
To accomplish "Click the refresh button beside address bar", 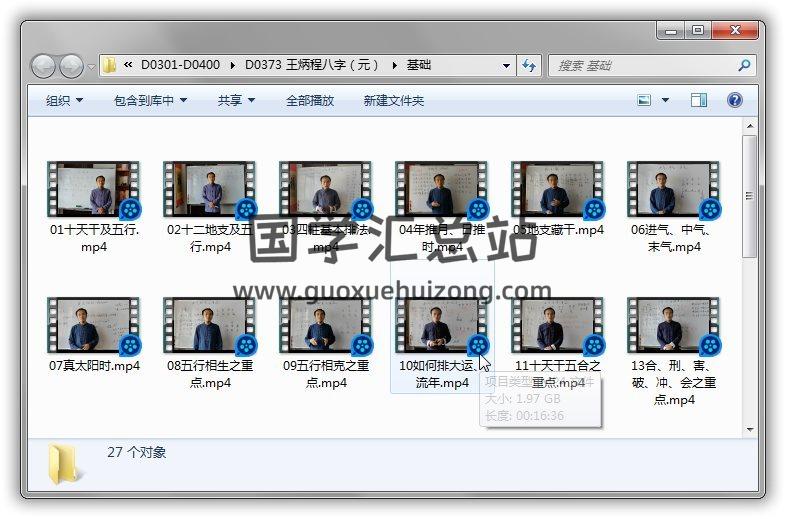I will pyautogui.click(x=530, y=65).
